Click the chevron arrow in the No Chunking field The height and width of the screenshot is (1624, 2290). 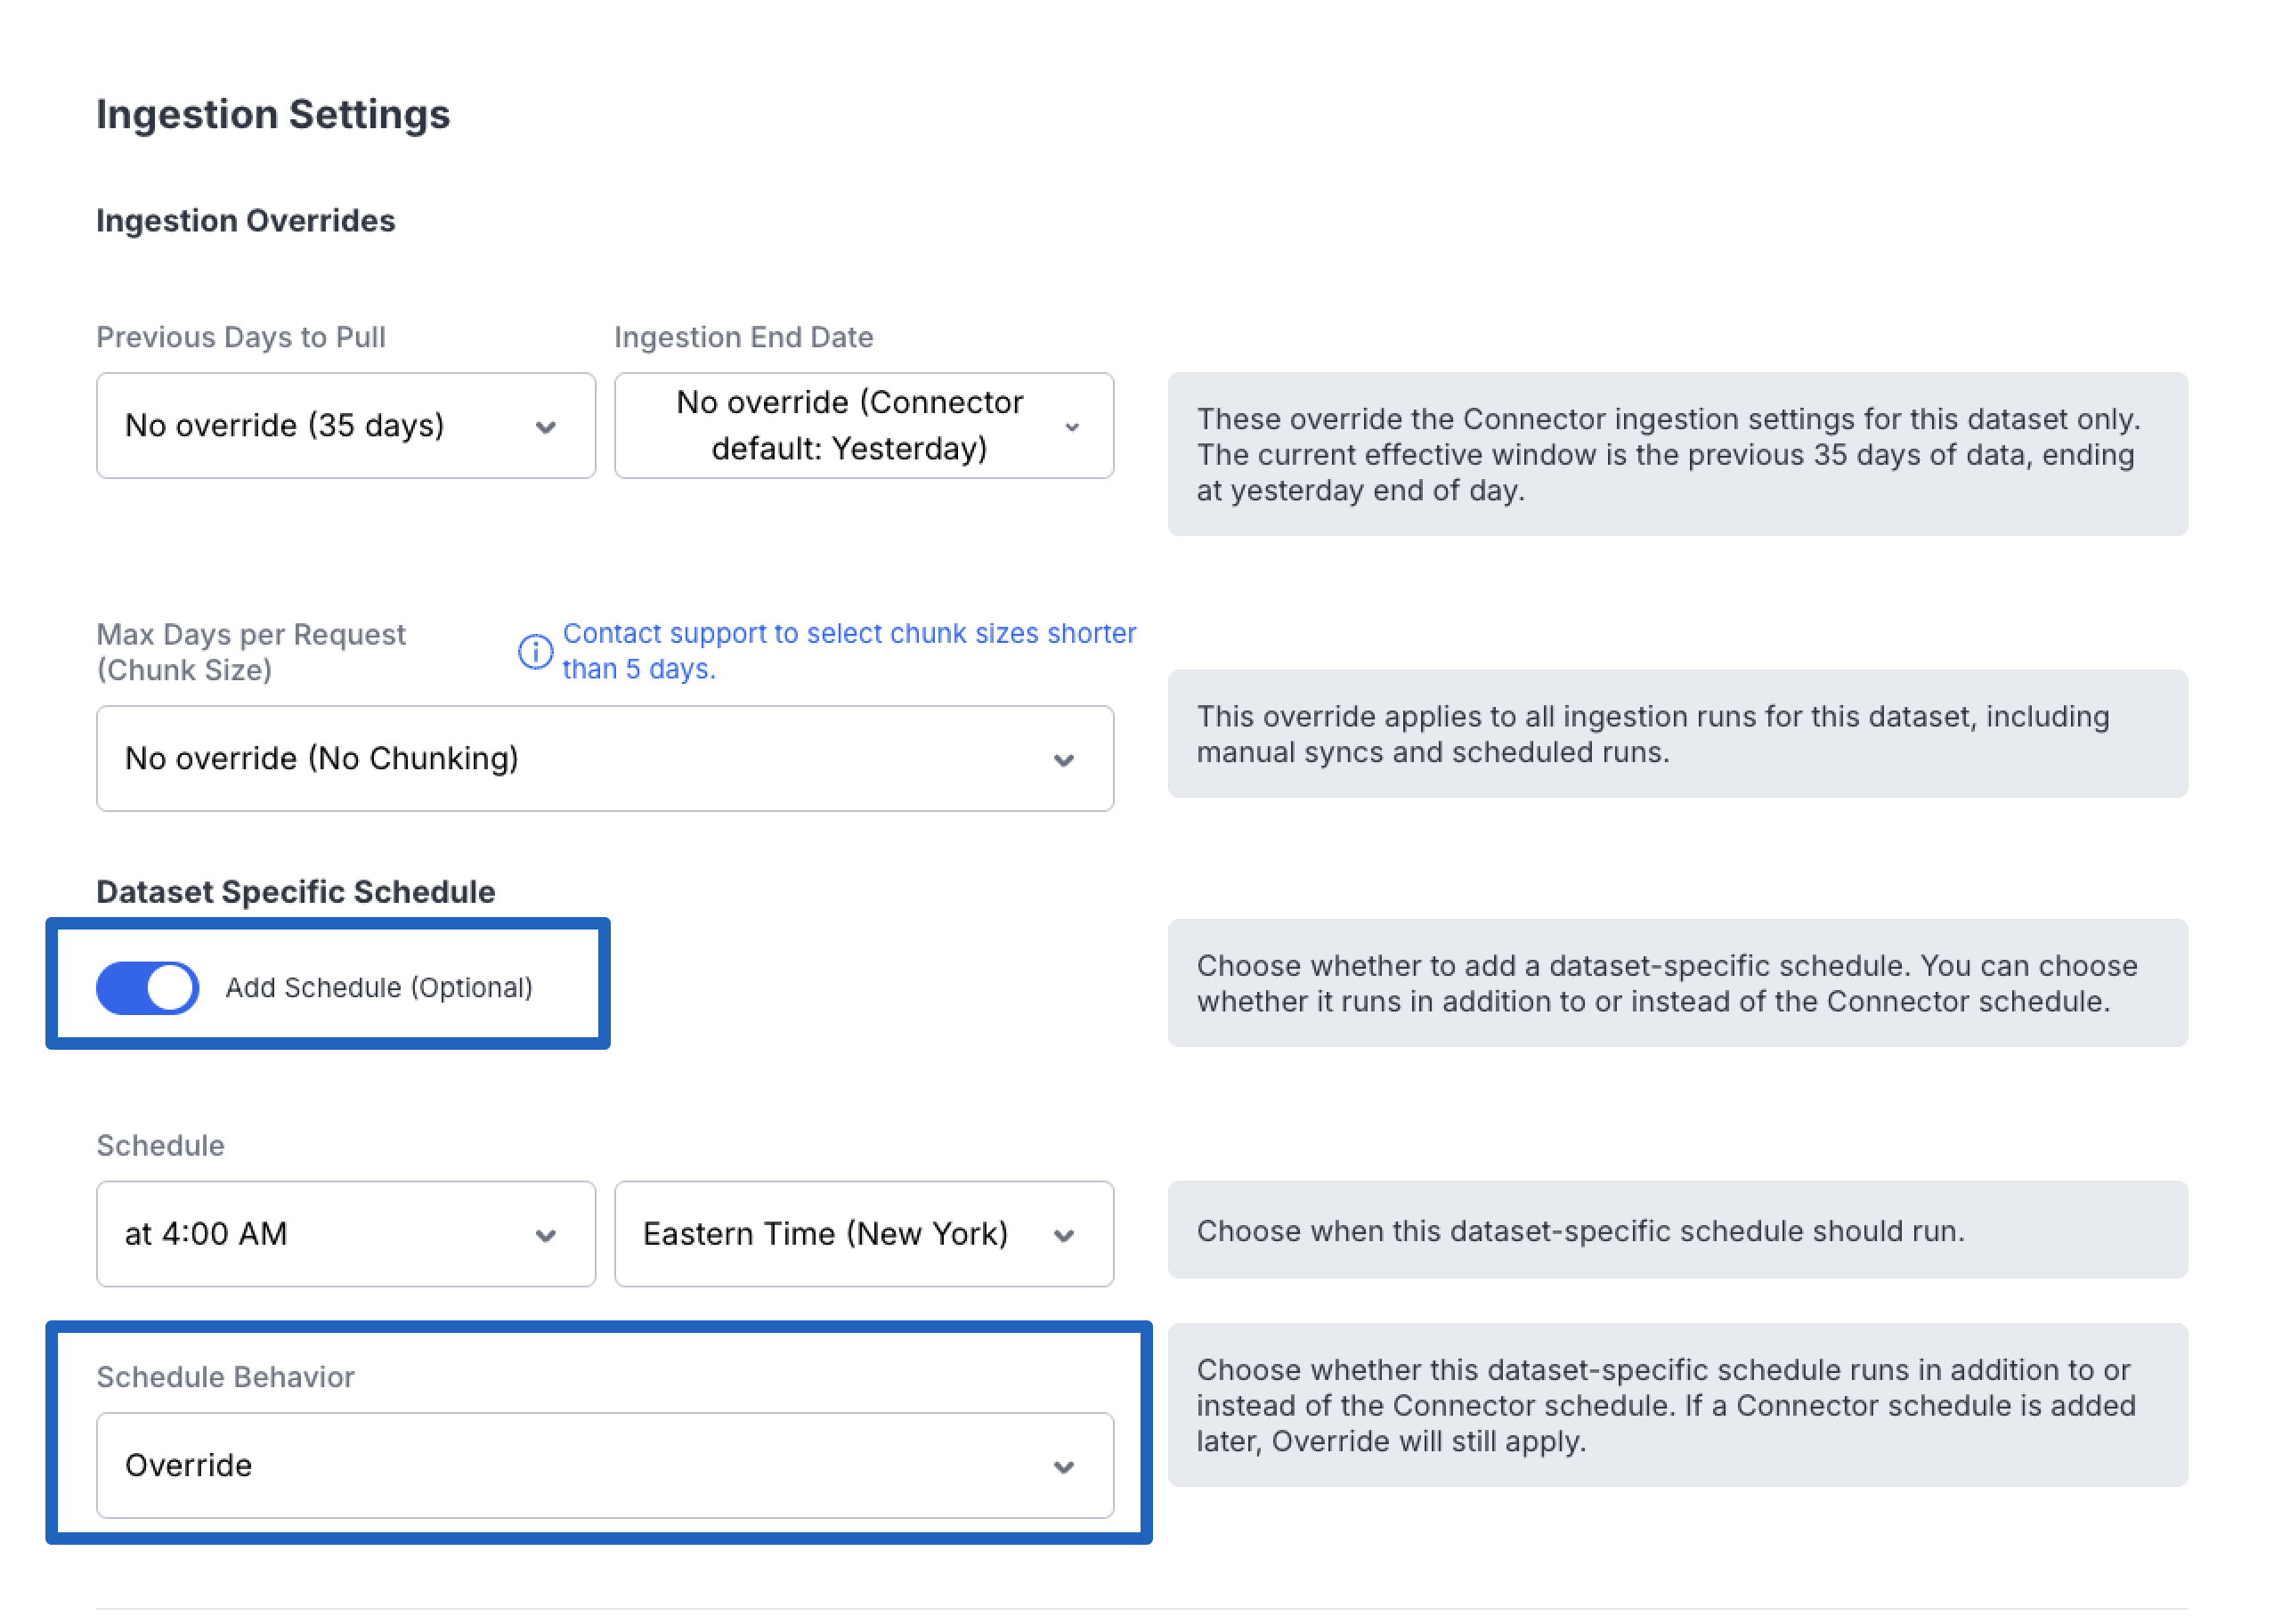click(x=1064, y=760)
